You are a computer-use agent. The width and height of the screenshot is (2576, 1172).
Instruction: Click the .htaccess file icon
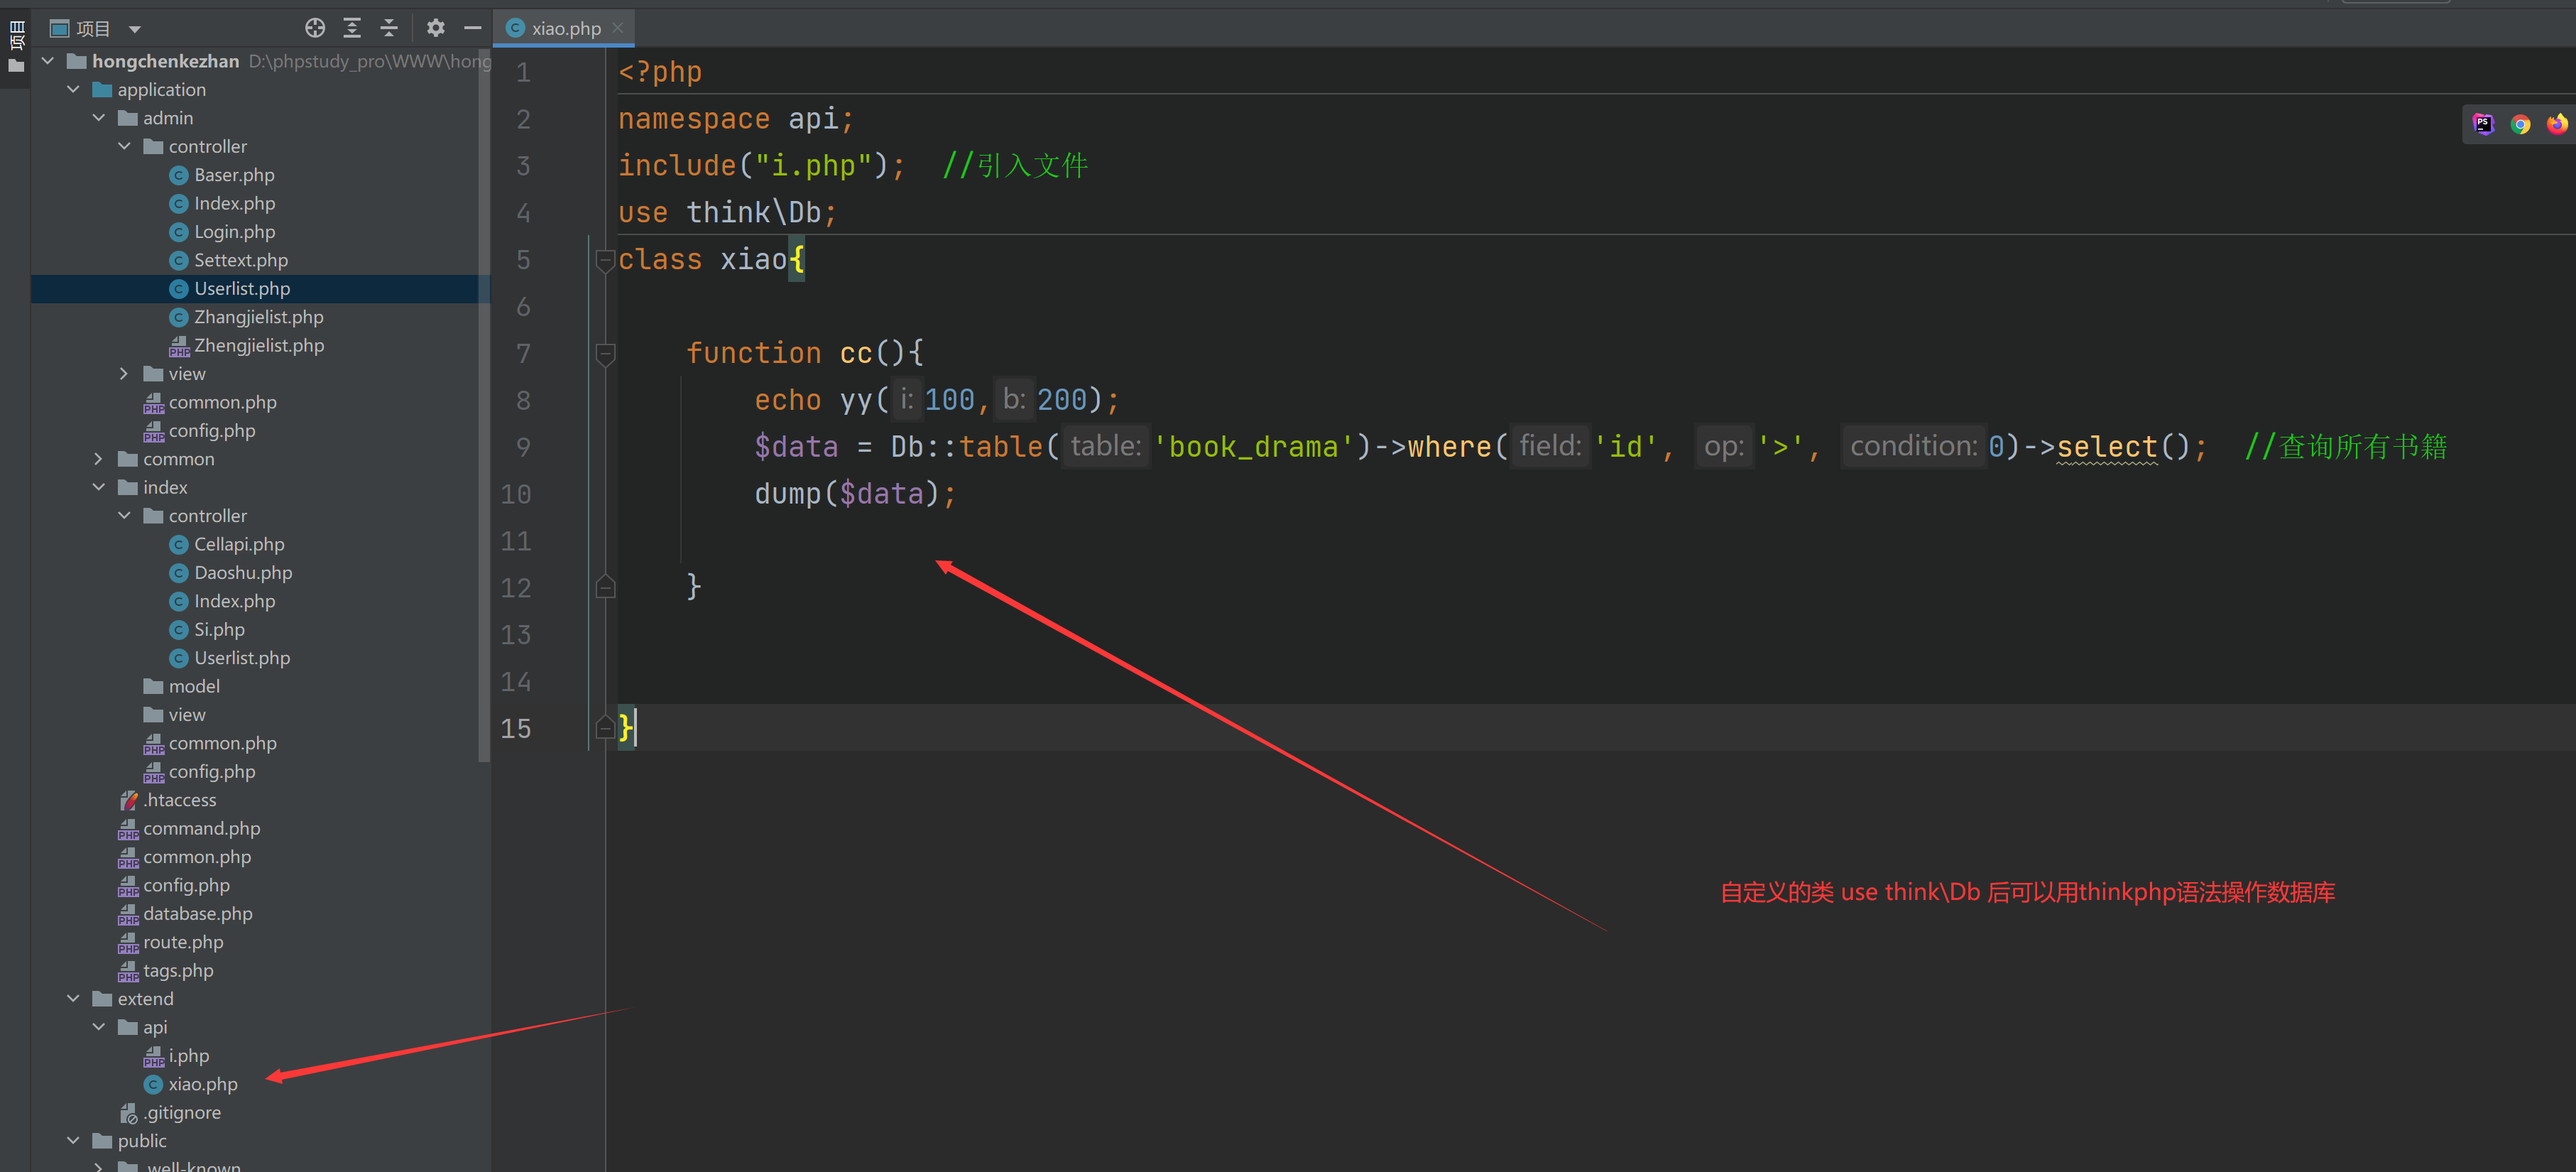(128, 800)
